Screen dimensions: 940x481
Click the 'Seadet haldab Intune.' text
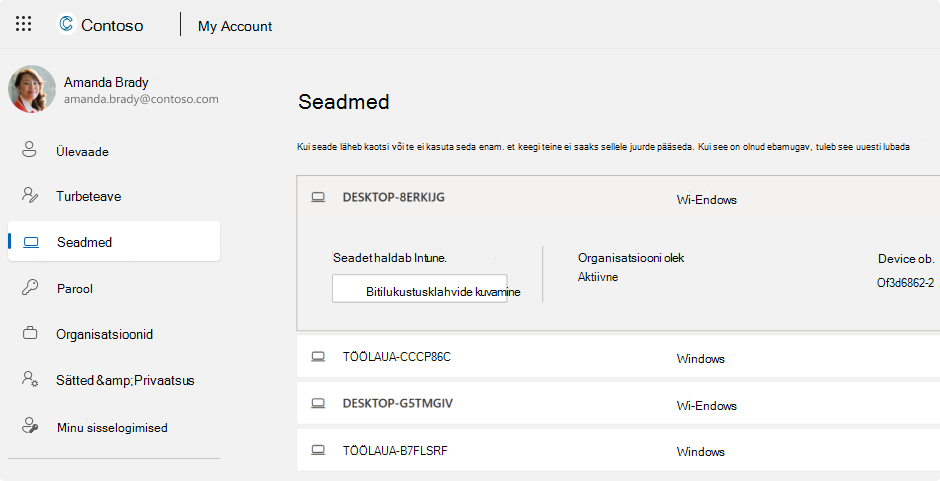390,258
